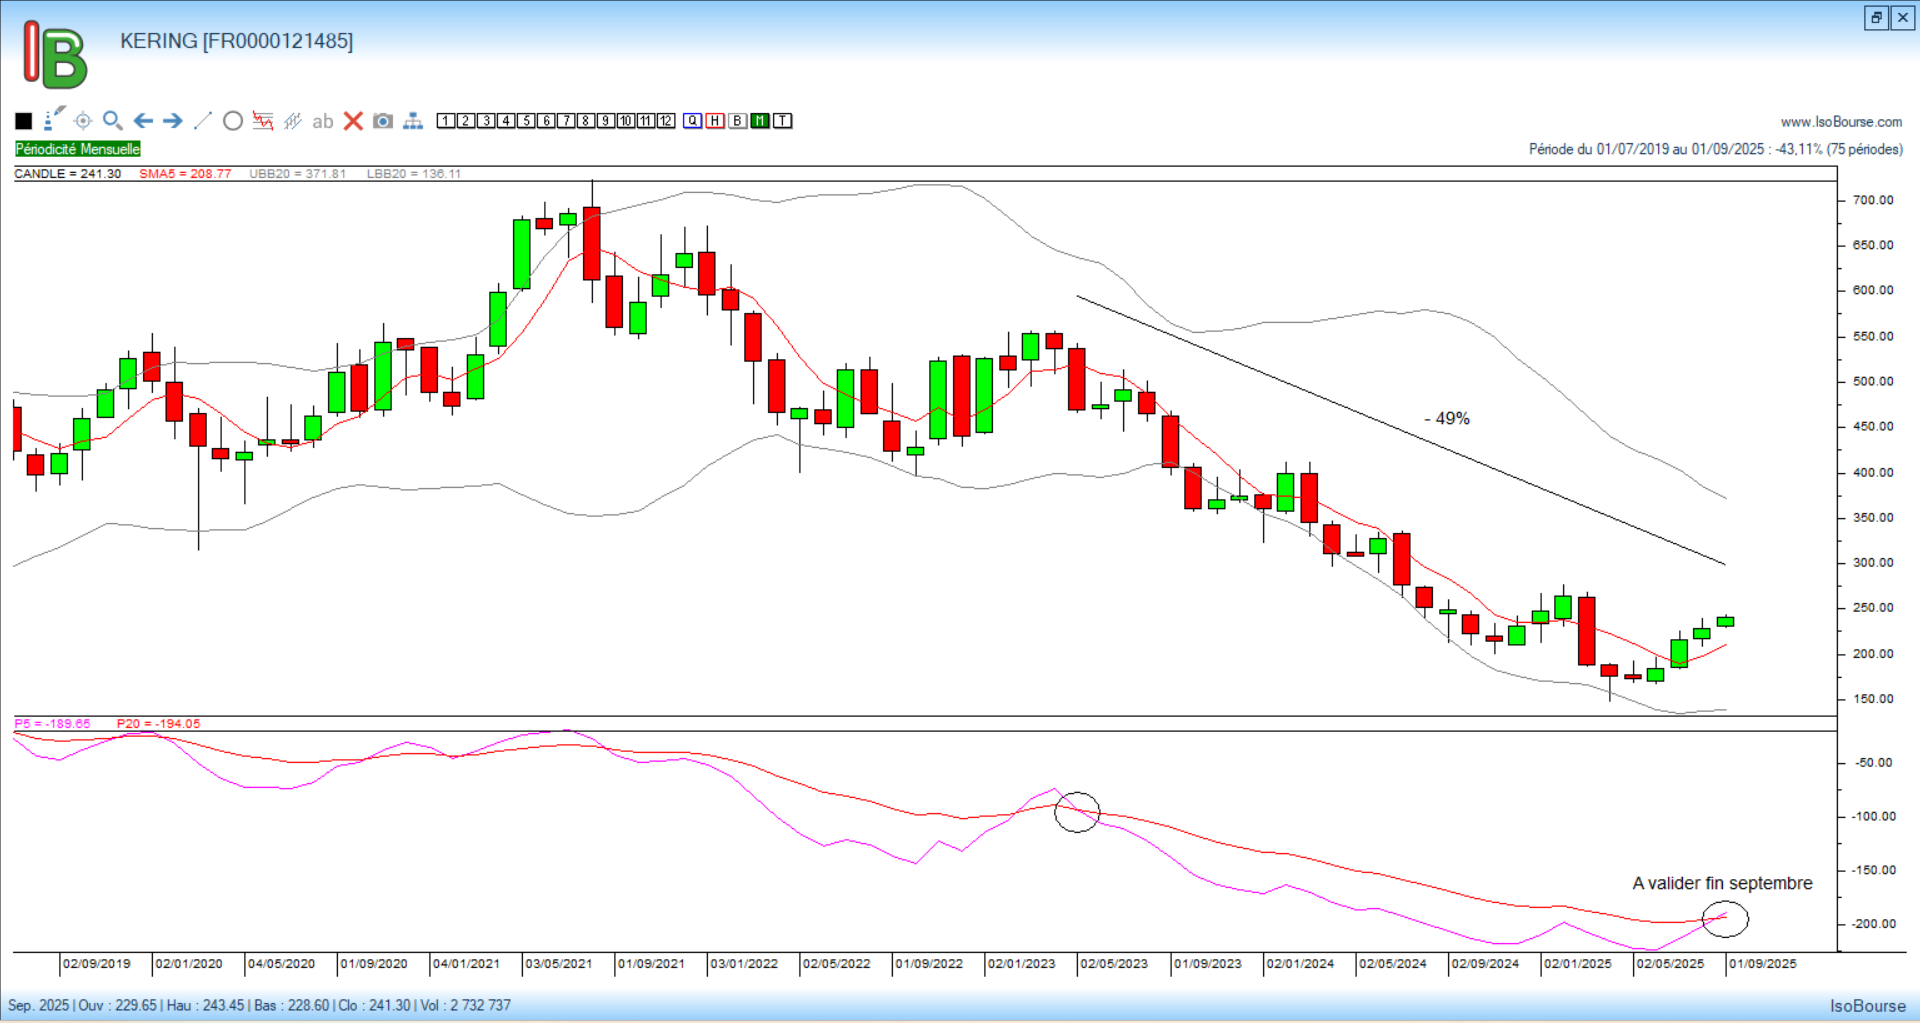This screenshot has height=1023, width=1920.
Task: Click numbered button 6
Action: (546, 121)
